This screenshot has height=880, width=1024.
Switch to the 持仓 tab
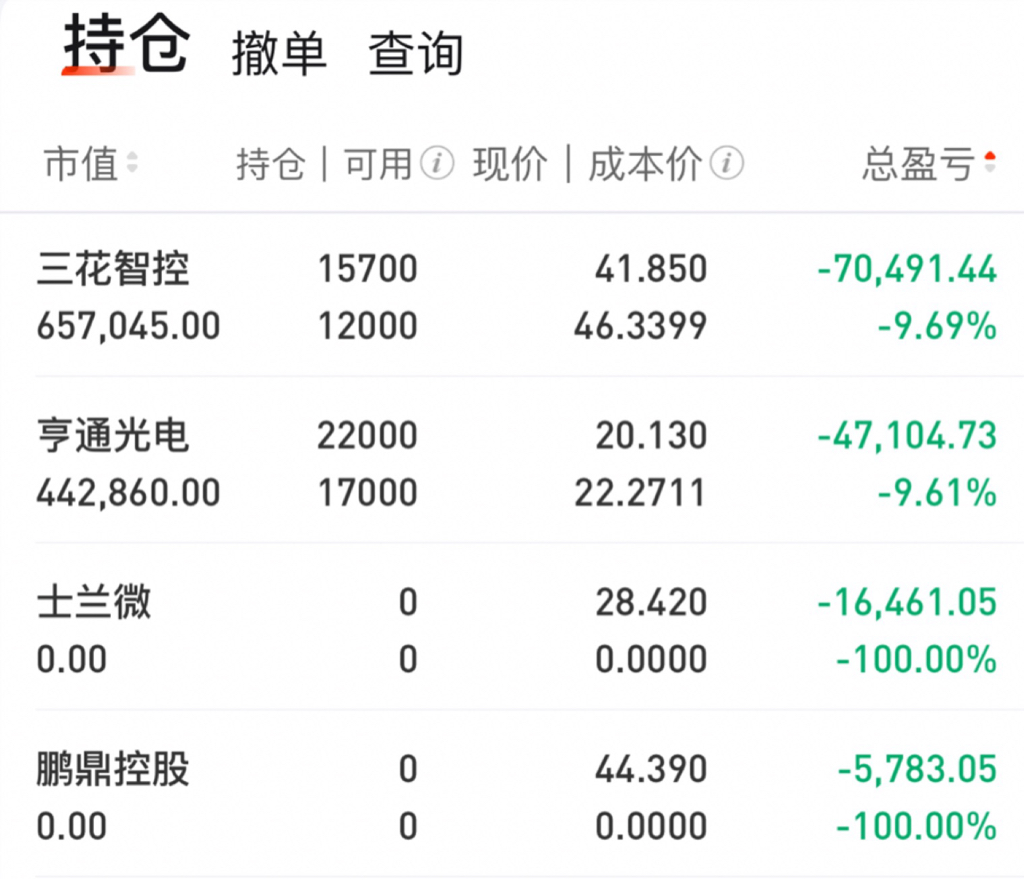coord(126,43)
